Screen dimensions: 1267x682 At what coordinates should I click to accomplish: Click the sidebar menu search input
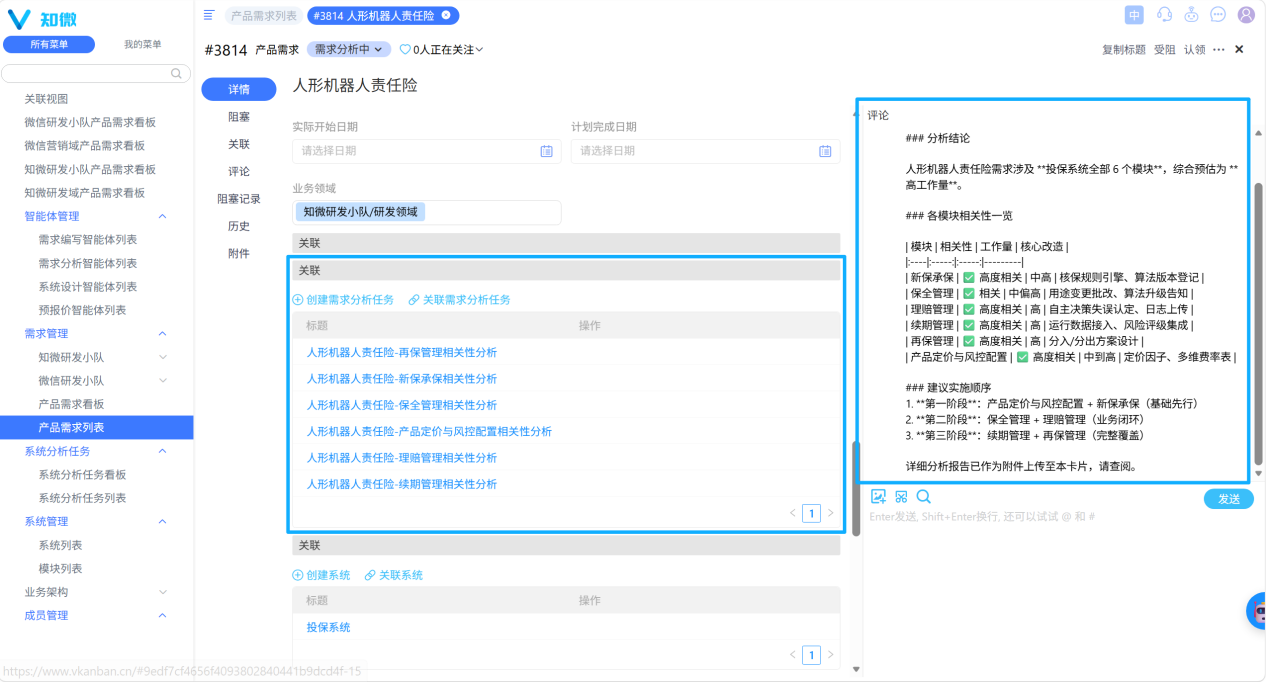pos(96,73)
